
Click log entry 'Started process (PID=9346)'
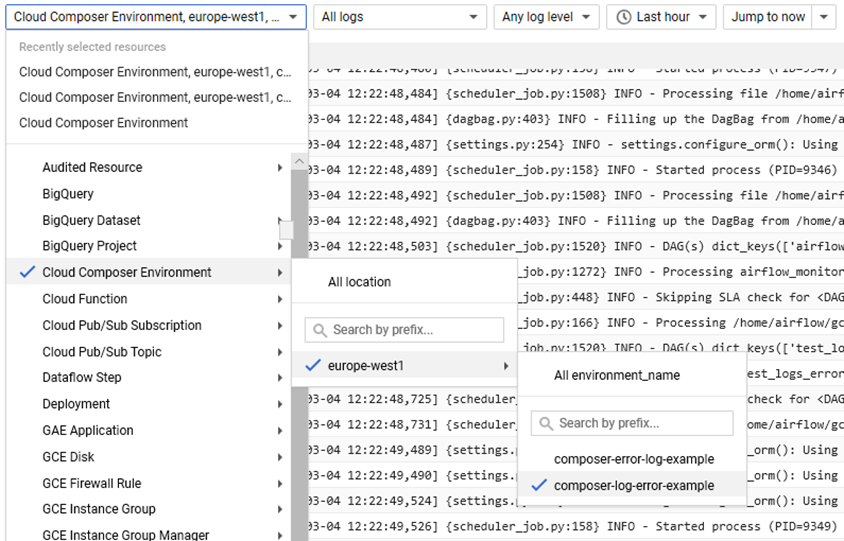pos(576,170)
